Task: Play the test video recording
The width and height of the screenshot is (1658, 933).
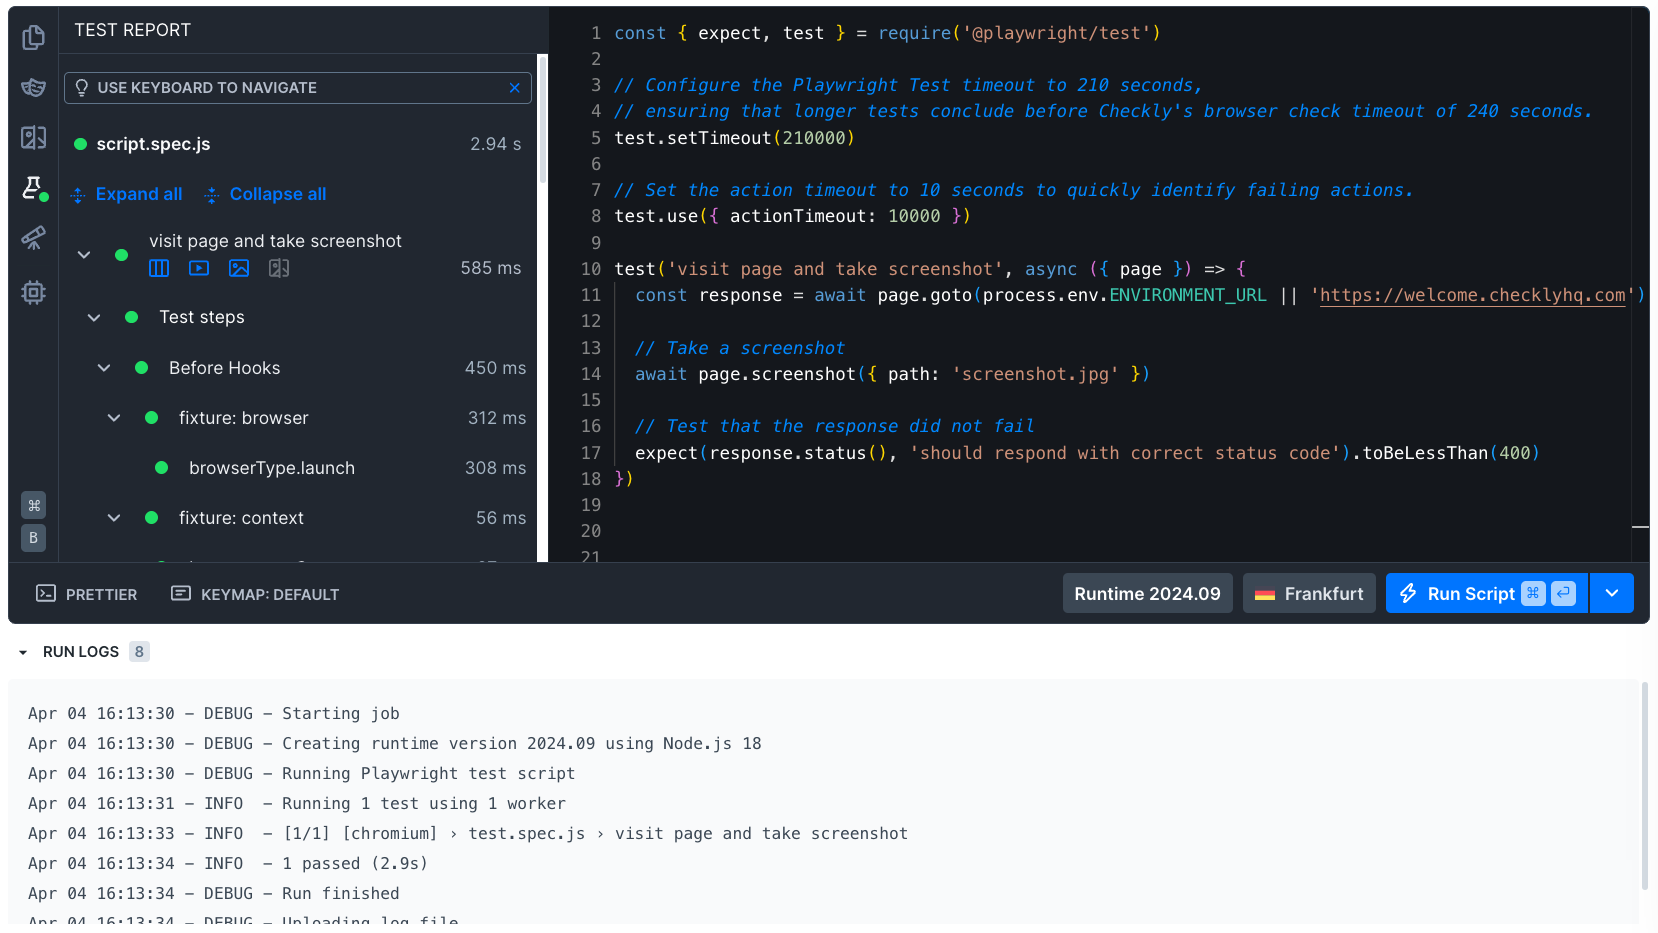Action: (198, 268)
